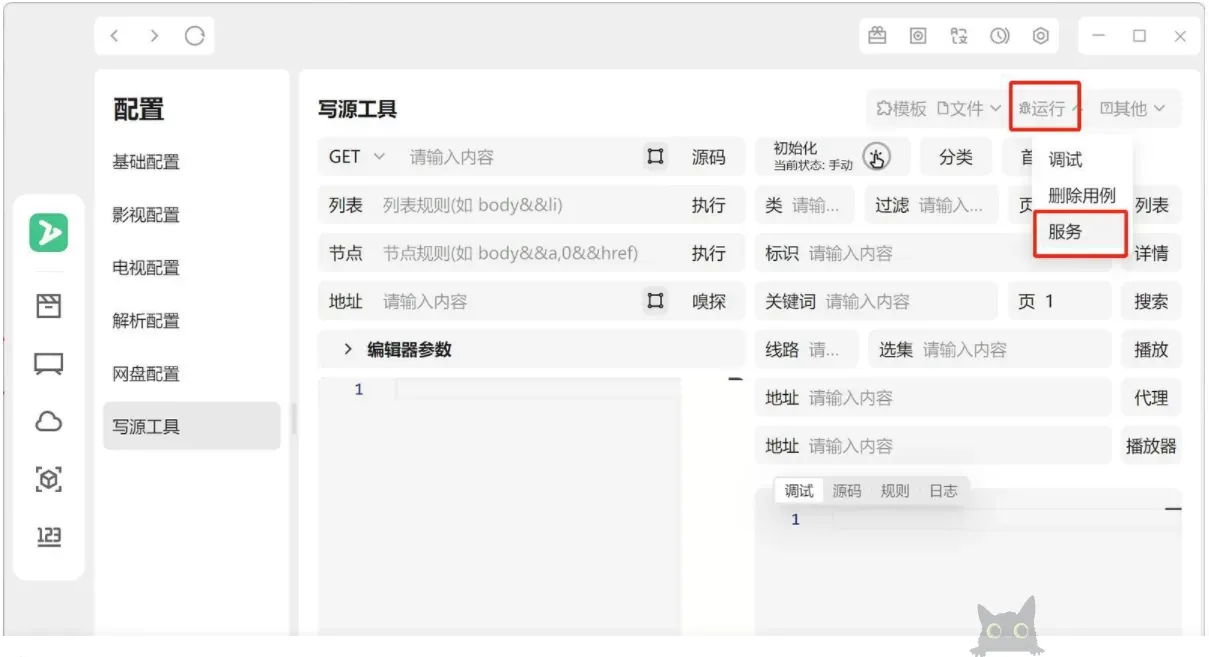Viewport: 1209px width, 657px height.
Task: Select 服务 from the 运行 menu
Action: tap(1065, 232)
